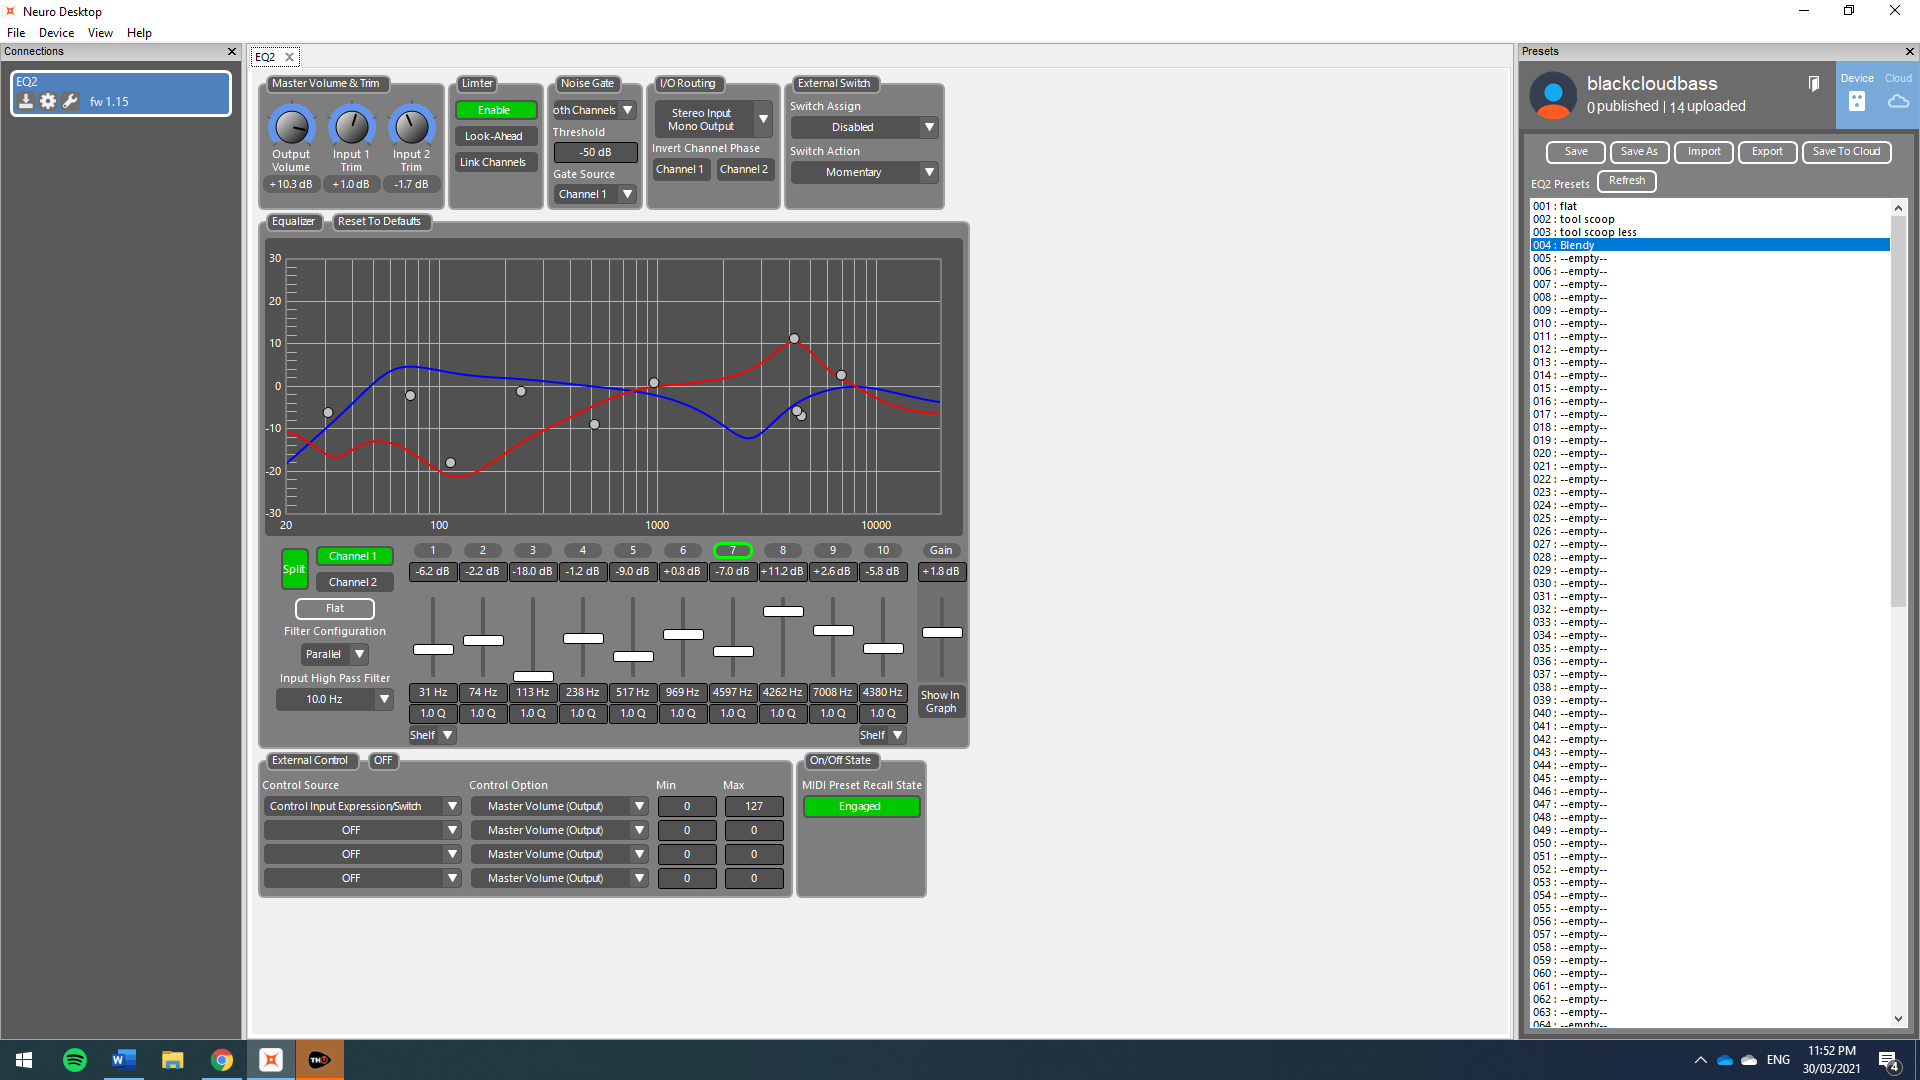
Task: Open the Windows Start menu
Action: pos(24,1060)
